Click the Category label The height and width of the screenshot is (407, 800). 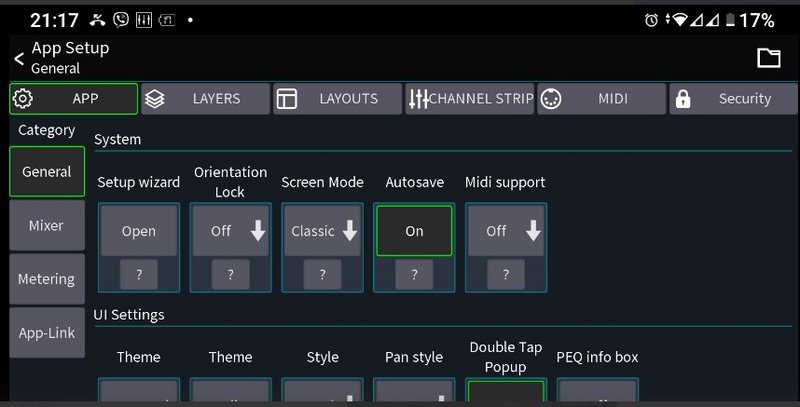[47, 131]
